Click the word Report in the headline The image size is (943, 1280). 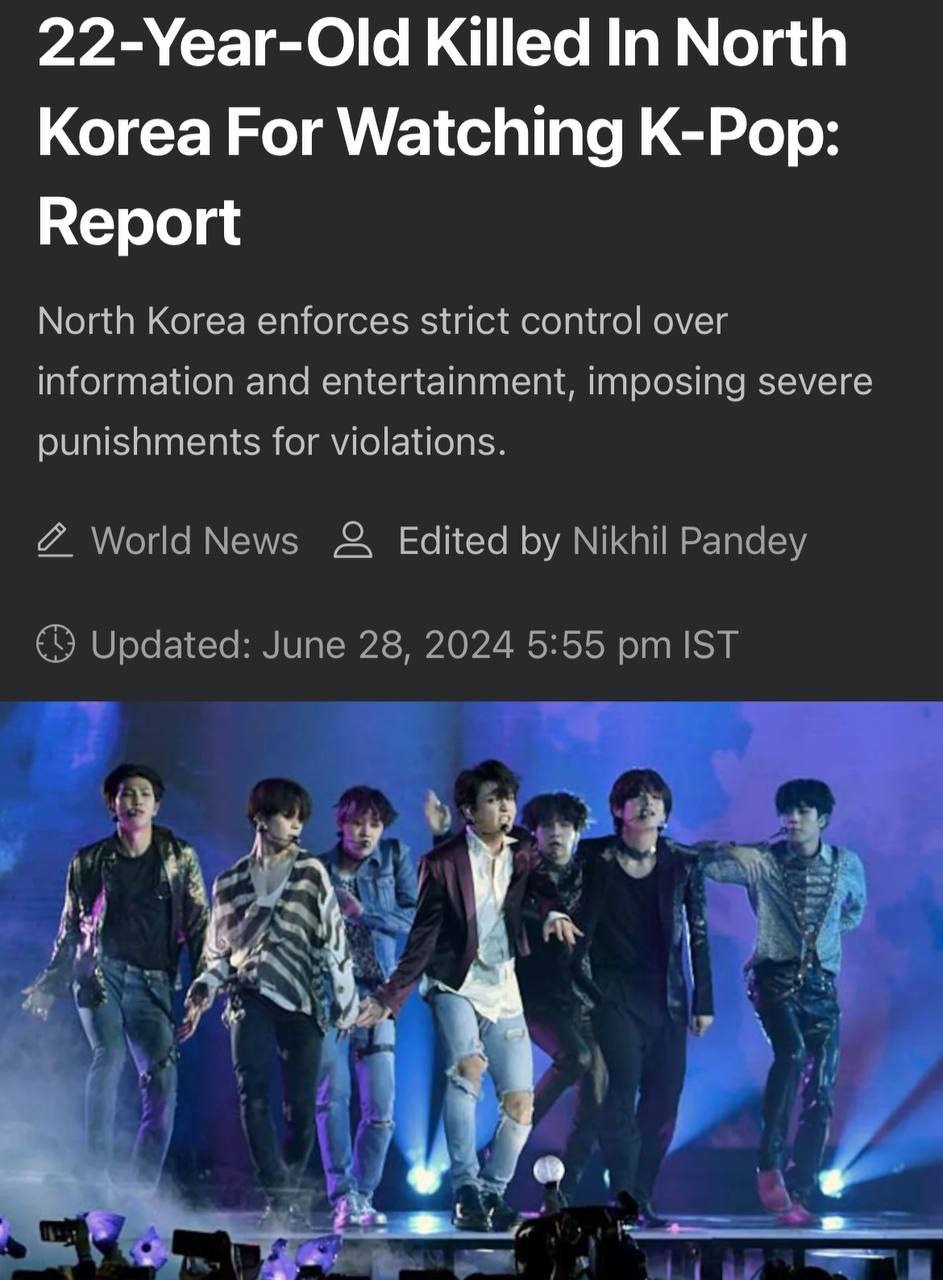(x=139, y=221)
